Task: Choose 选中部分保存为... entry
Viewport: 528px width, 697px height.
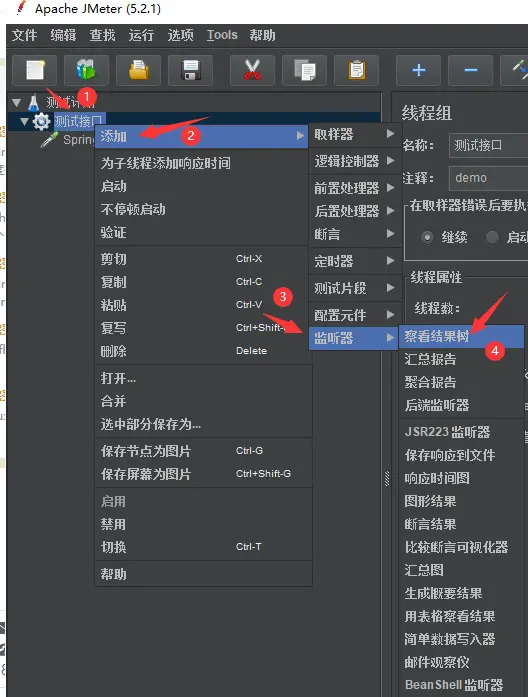Action: [204, 425]
